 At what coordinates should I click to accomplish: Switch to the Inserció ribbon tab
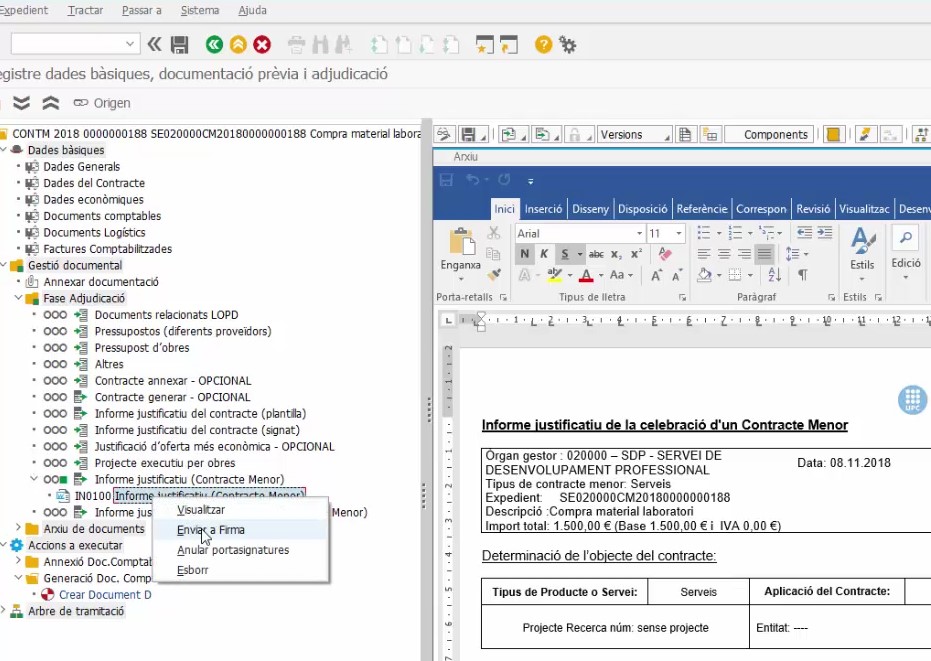[543, 209]
